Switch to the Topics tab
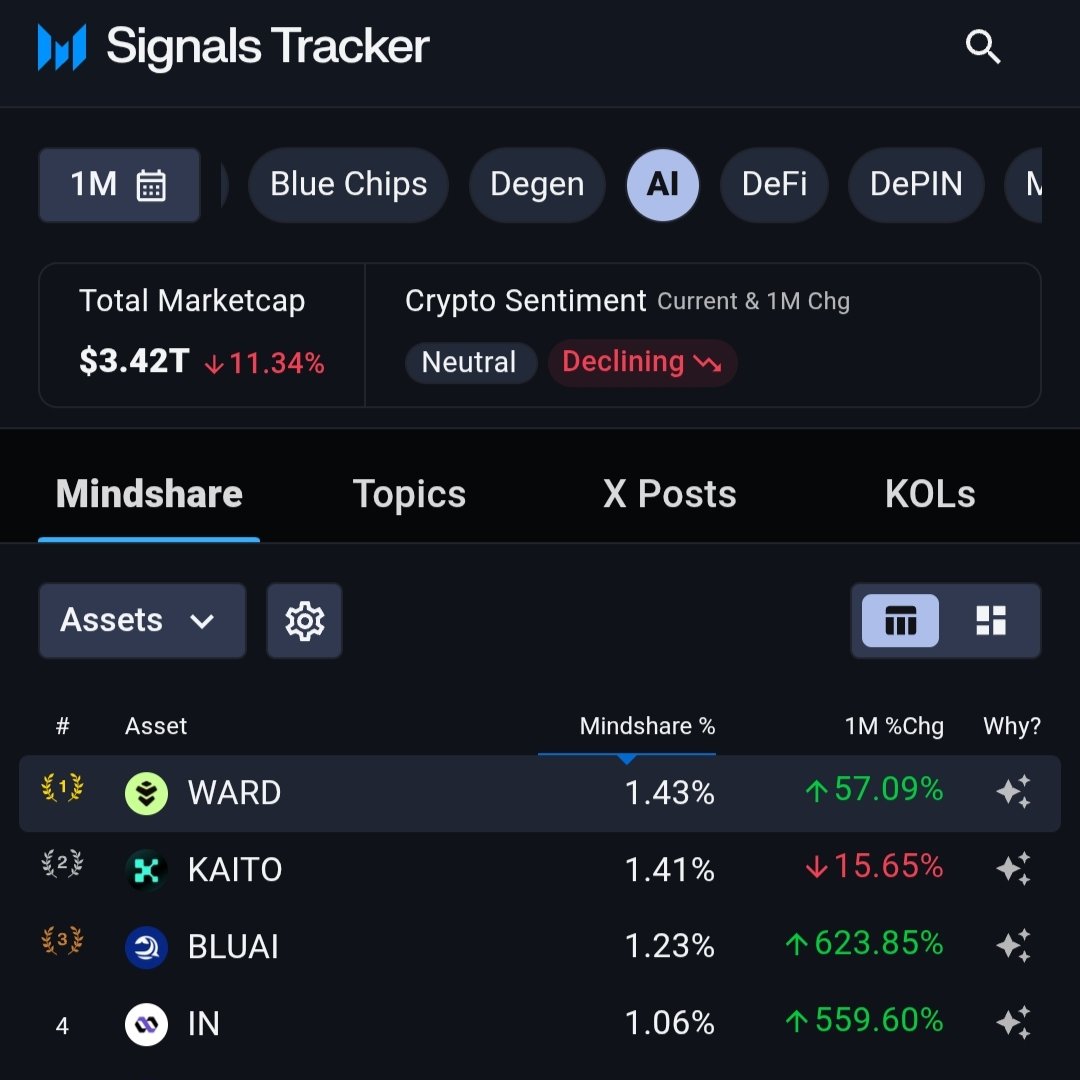Image resolution: width=1080 pixels, height=1080 pixels. (x=409, y=494)
